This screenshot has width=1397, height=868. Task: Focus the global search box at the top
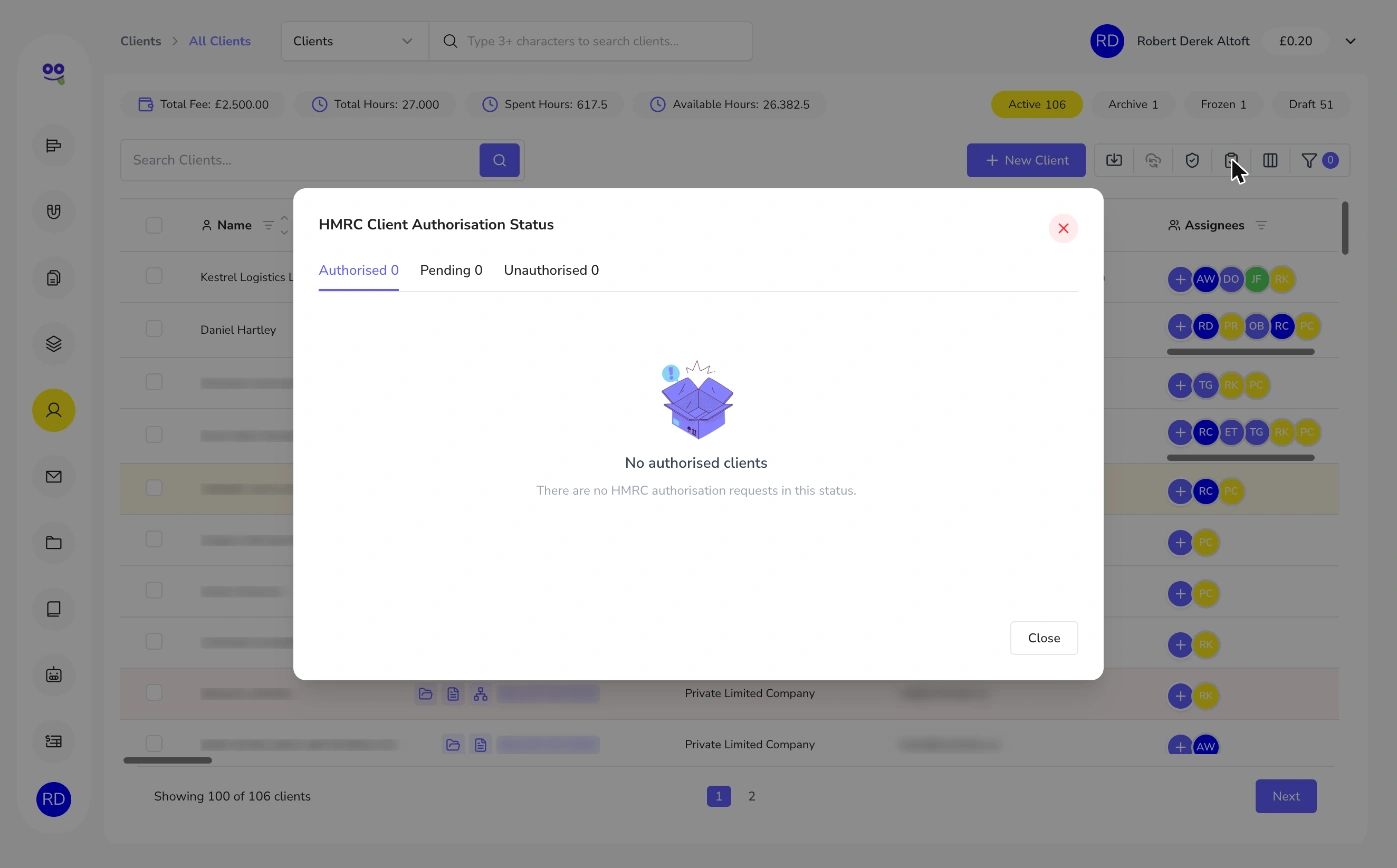590,41
